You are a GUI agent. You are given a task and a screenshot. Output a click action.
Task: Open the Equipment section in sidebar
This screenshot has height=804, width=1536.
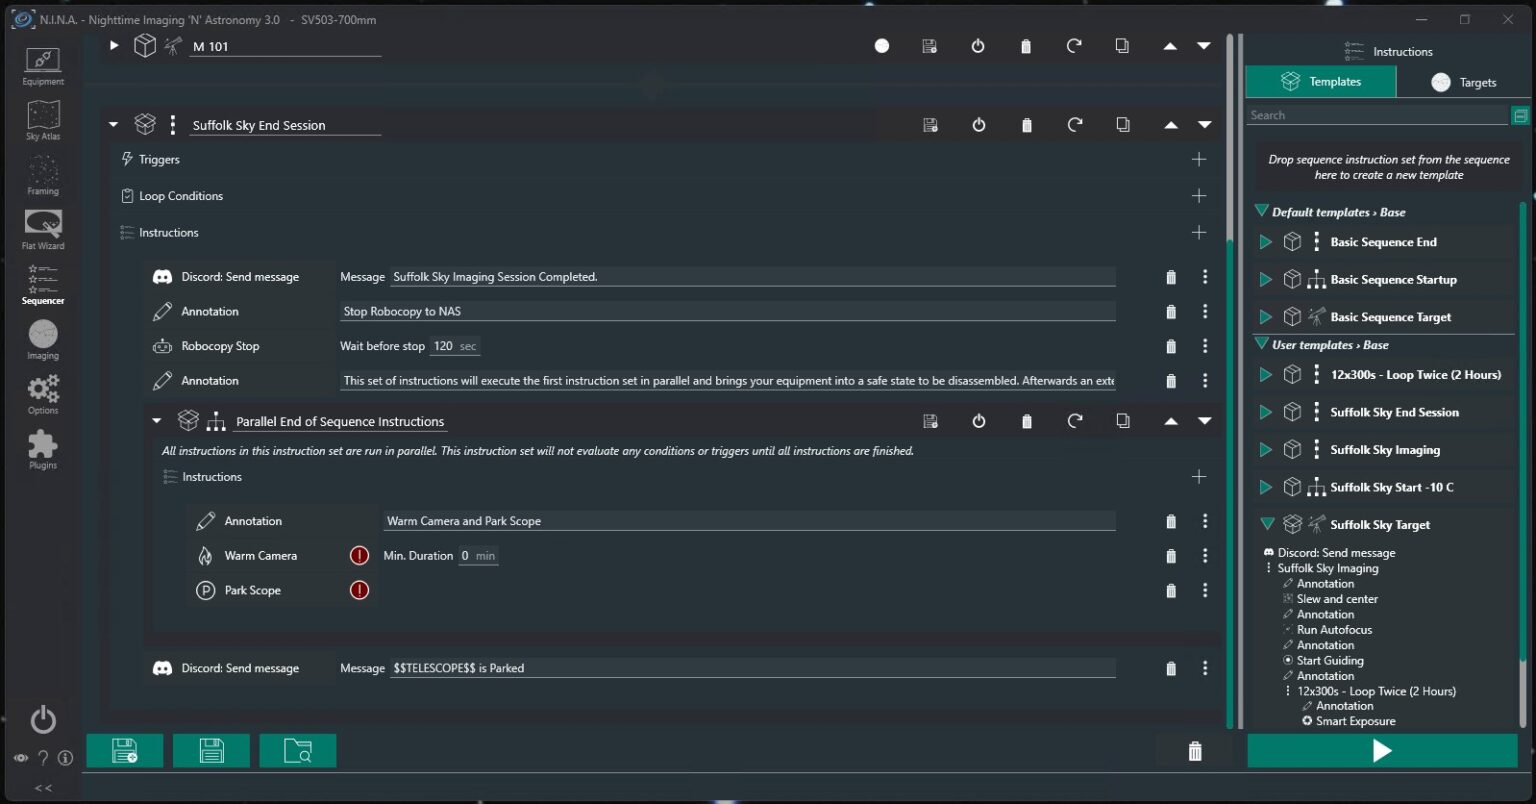pos(43,66)
